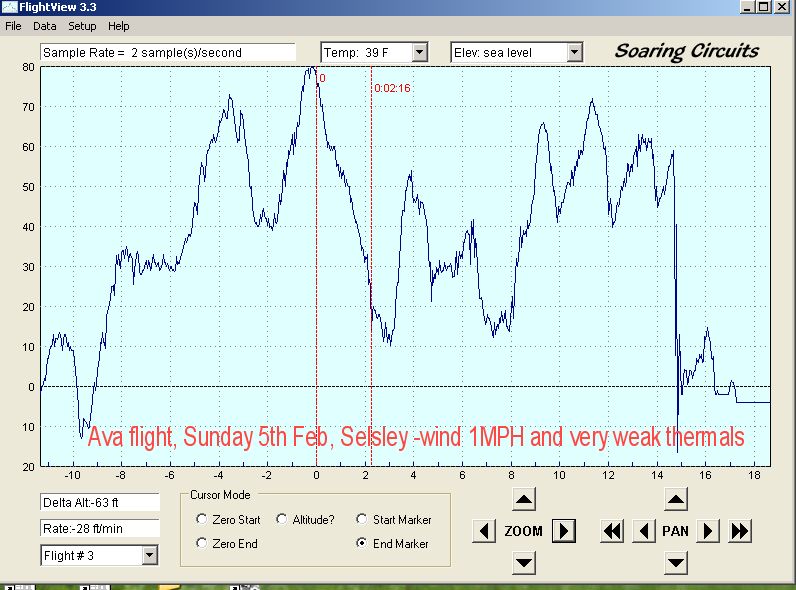
Task: Click the Cursor Mode group label
Action: click(220, 495)
